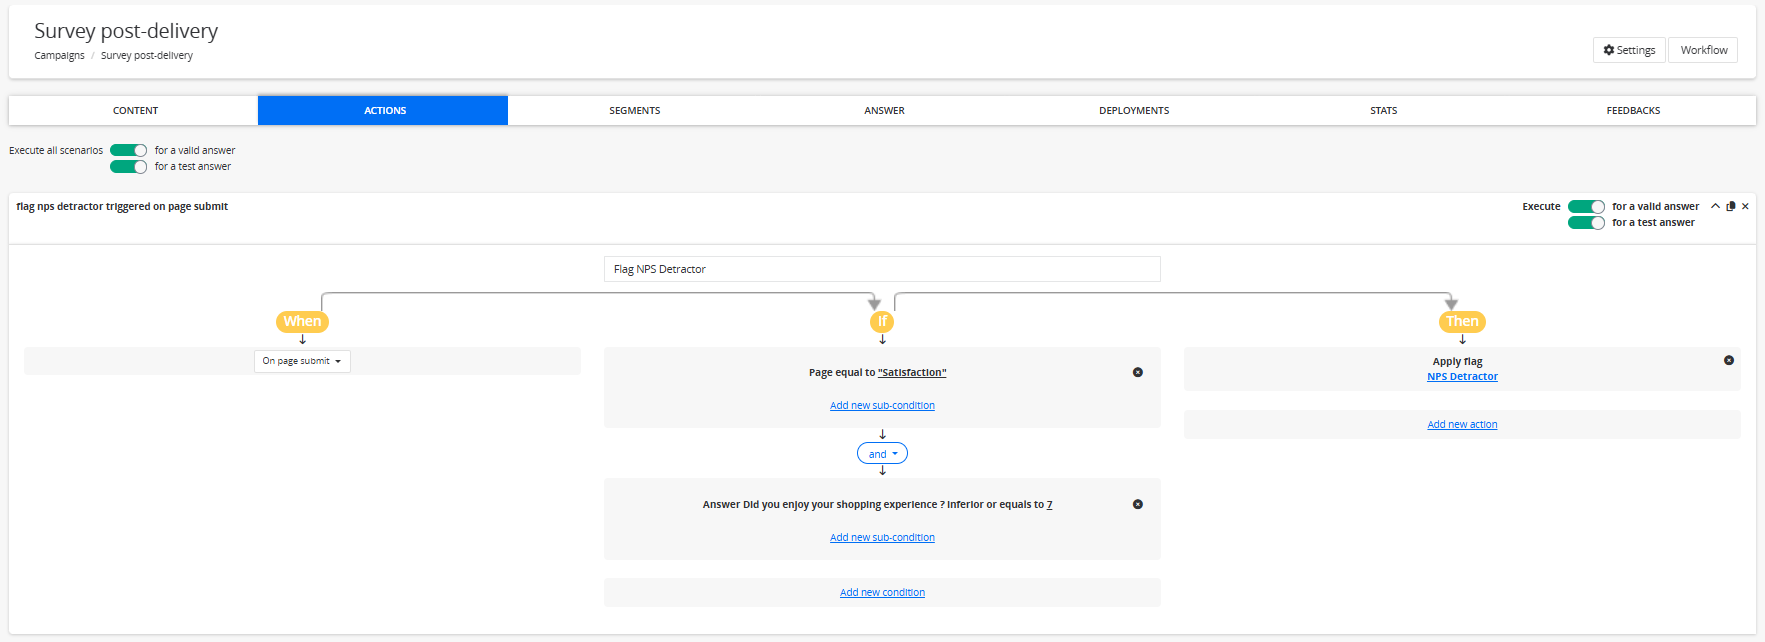Toggle execute all scenarios for a test answer
This screenshot has width=1765, height=642.
tap(128, 166)
